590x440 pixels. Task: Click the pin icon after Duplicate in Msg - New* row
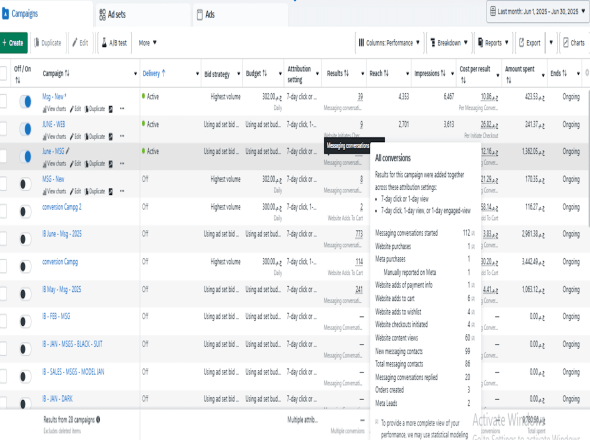111,109
